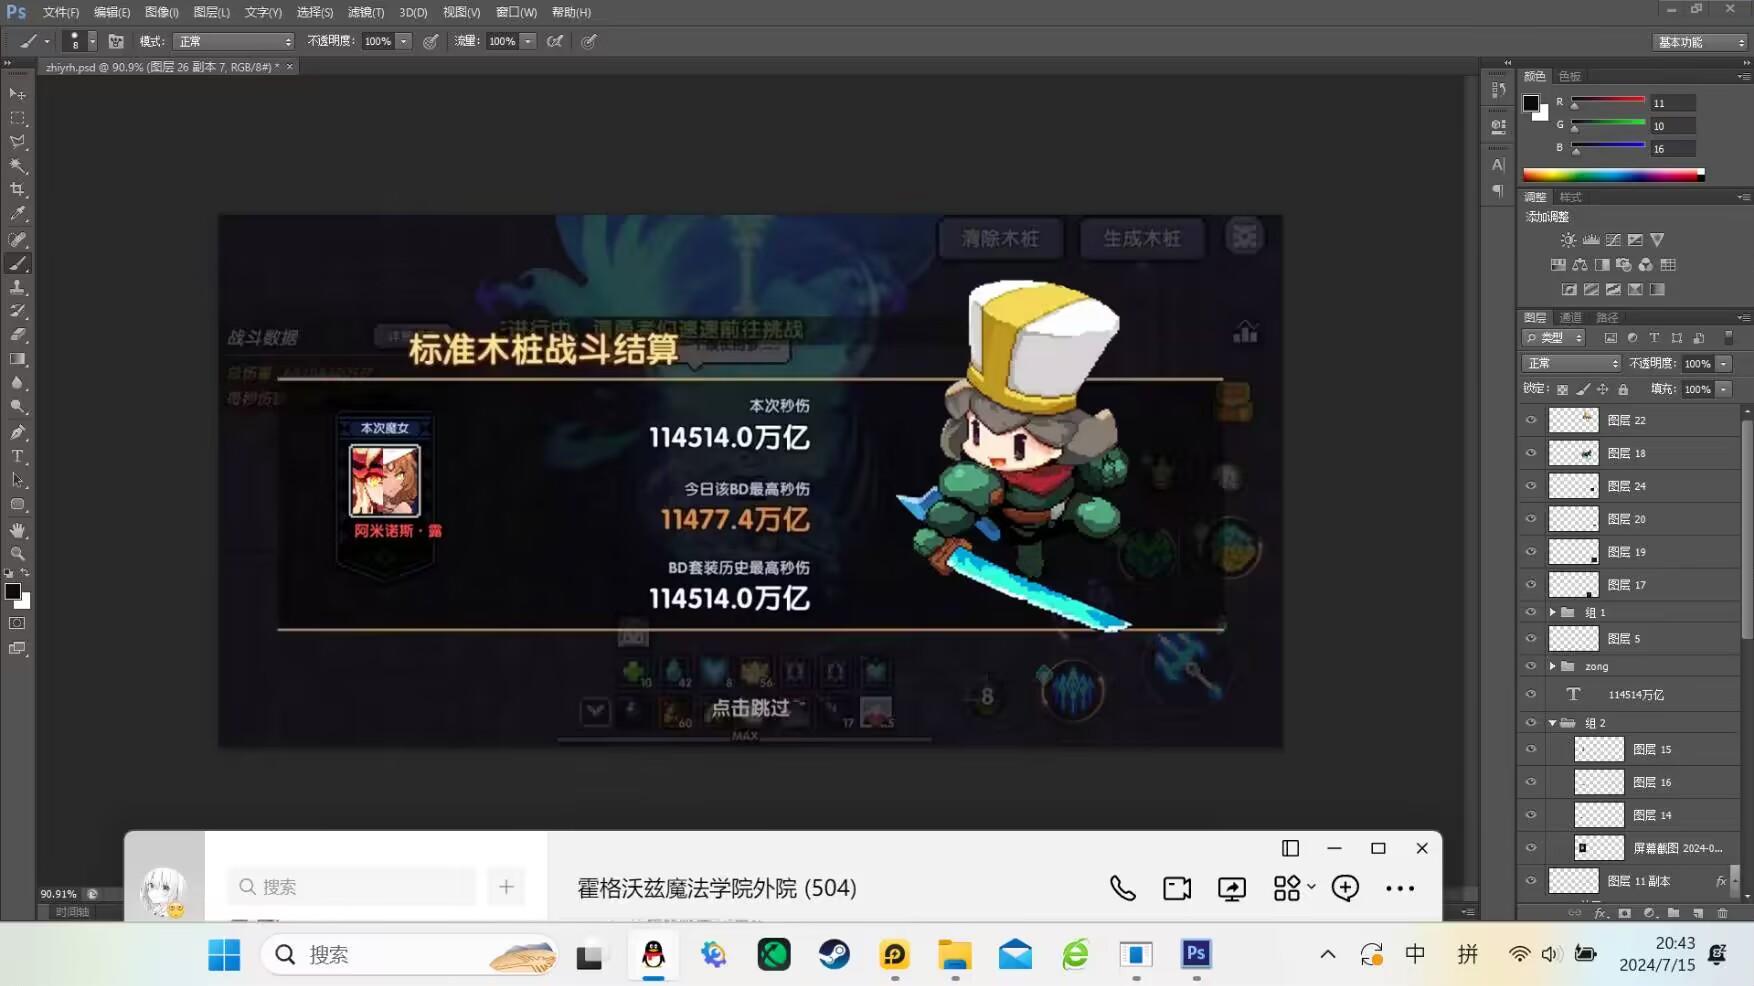This screenshot has height=986, width=1754.
Task: Open the brush mode 正常 dropdown
Action: pos(233,41)
